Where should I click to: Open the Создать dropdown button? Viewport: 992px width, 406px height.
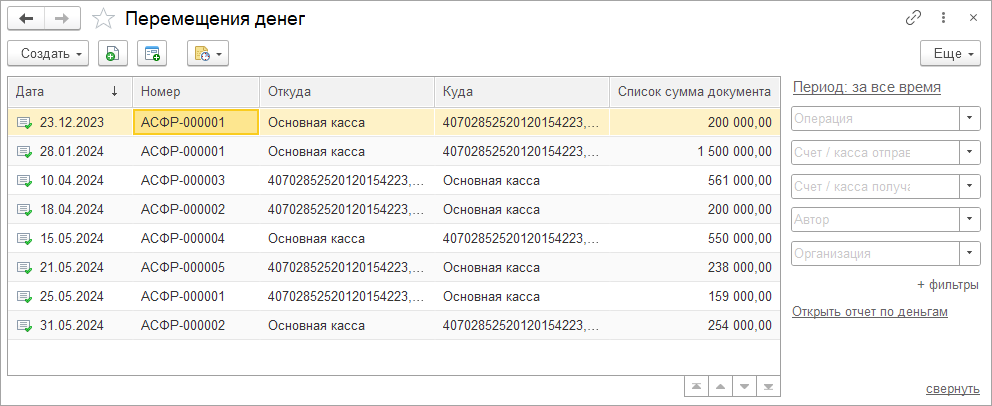coord(48,53)
